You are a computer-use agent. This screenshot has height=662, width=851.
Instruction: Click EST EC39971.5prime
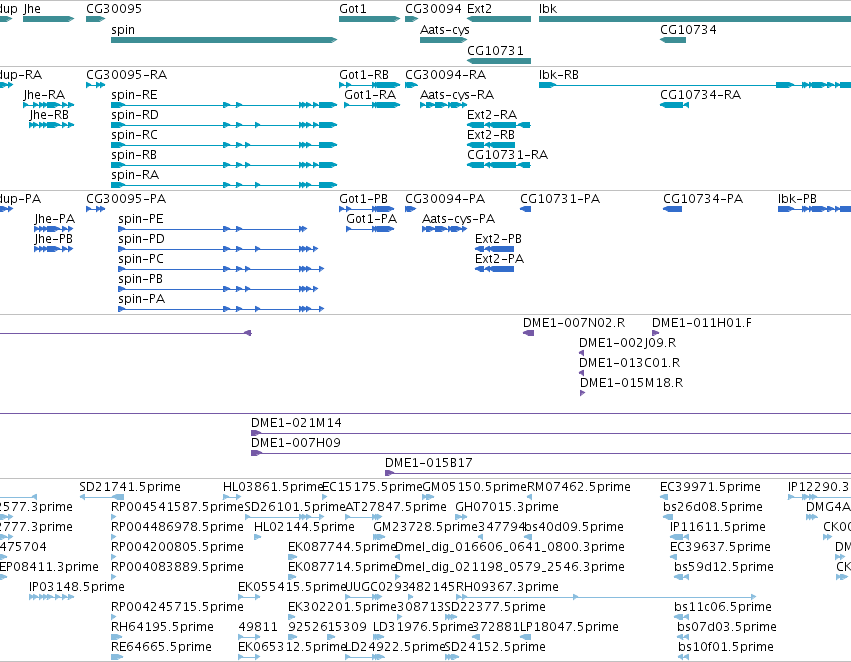click(x=666, y=497)
